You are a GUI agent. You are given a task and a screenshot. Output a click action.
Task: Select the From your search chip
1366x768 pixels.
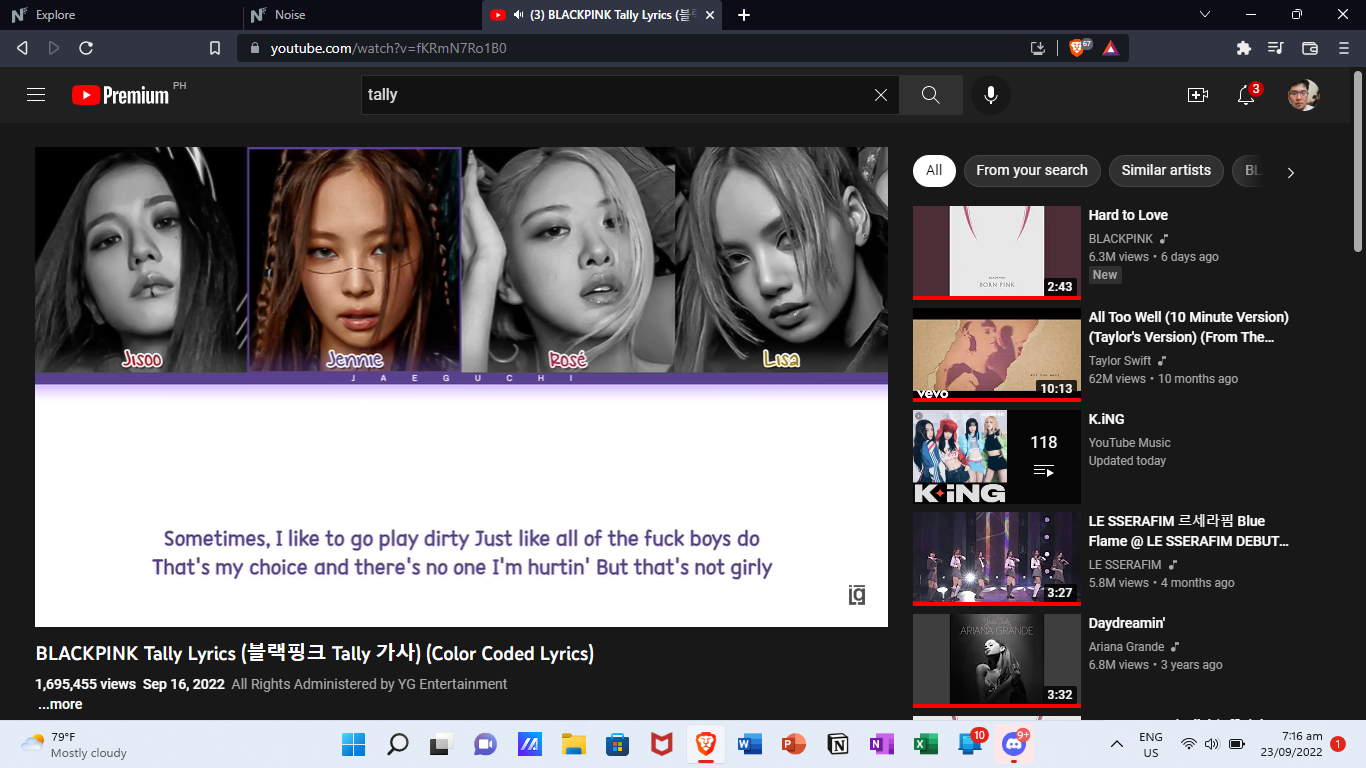[x=1032, y=170]
